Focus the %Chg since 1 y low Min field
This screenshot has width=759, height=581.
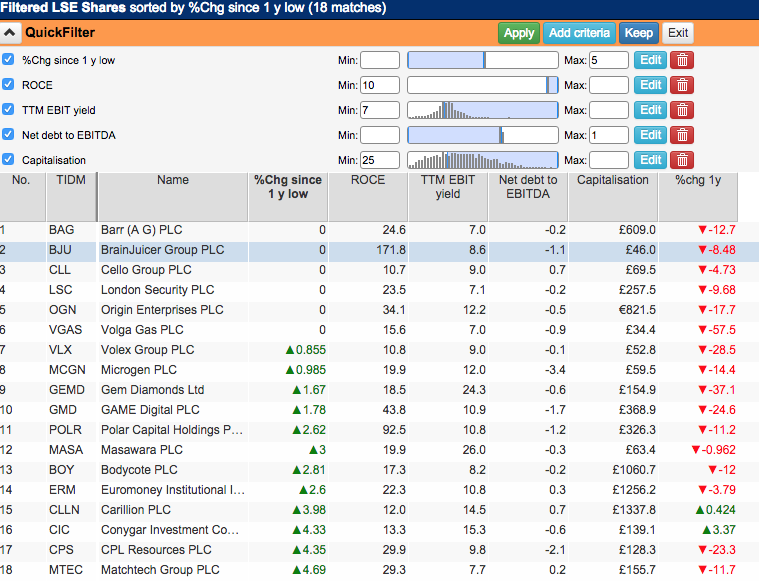tap(380, 60)
